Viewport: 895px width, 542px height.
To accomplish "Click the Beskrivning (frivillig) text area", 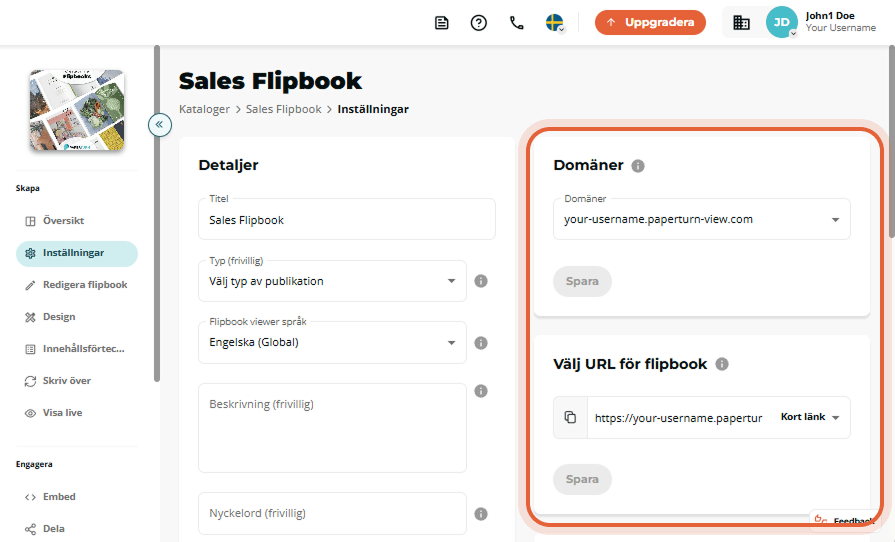I will click(332, 428).
